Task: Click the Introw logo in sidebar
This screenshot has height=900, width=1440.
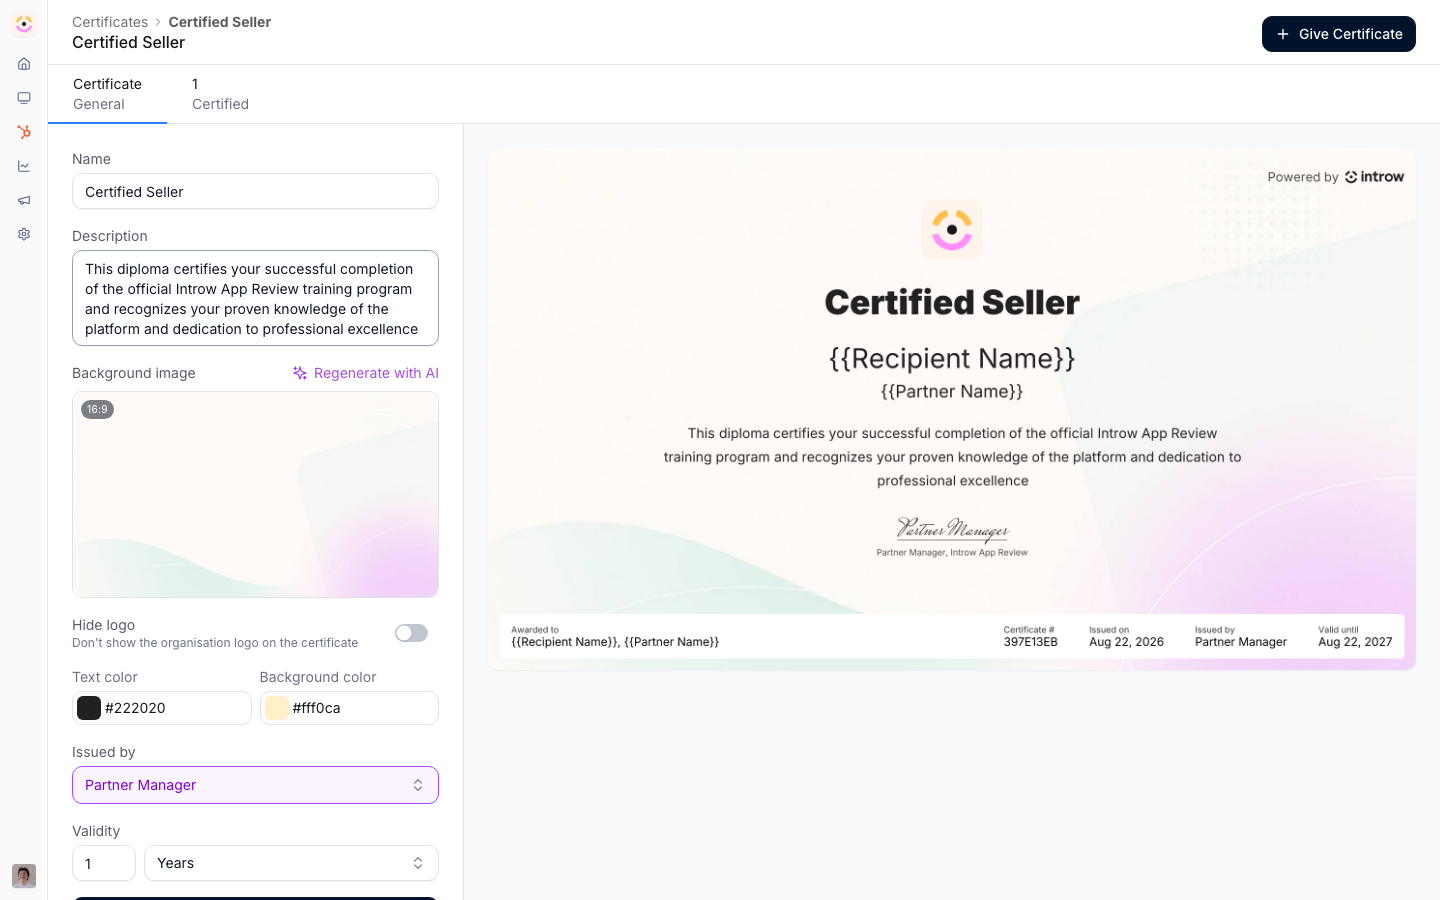Action: [24, 24]
